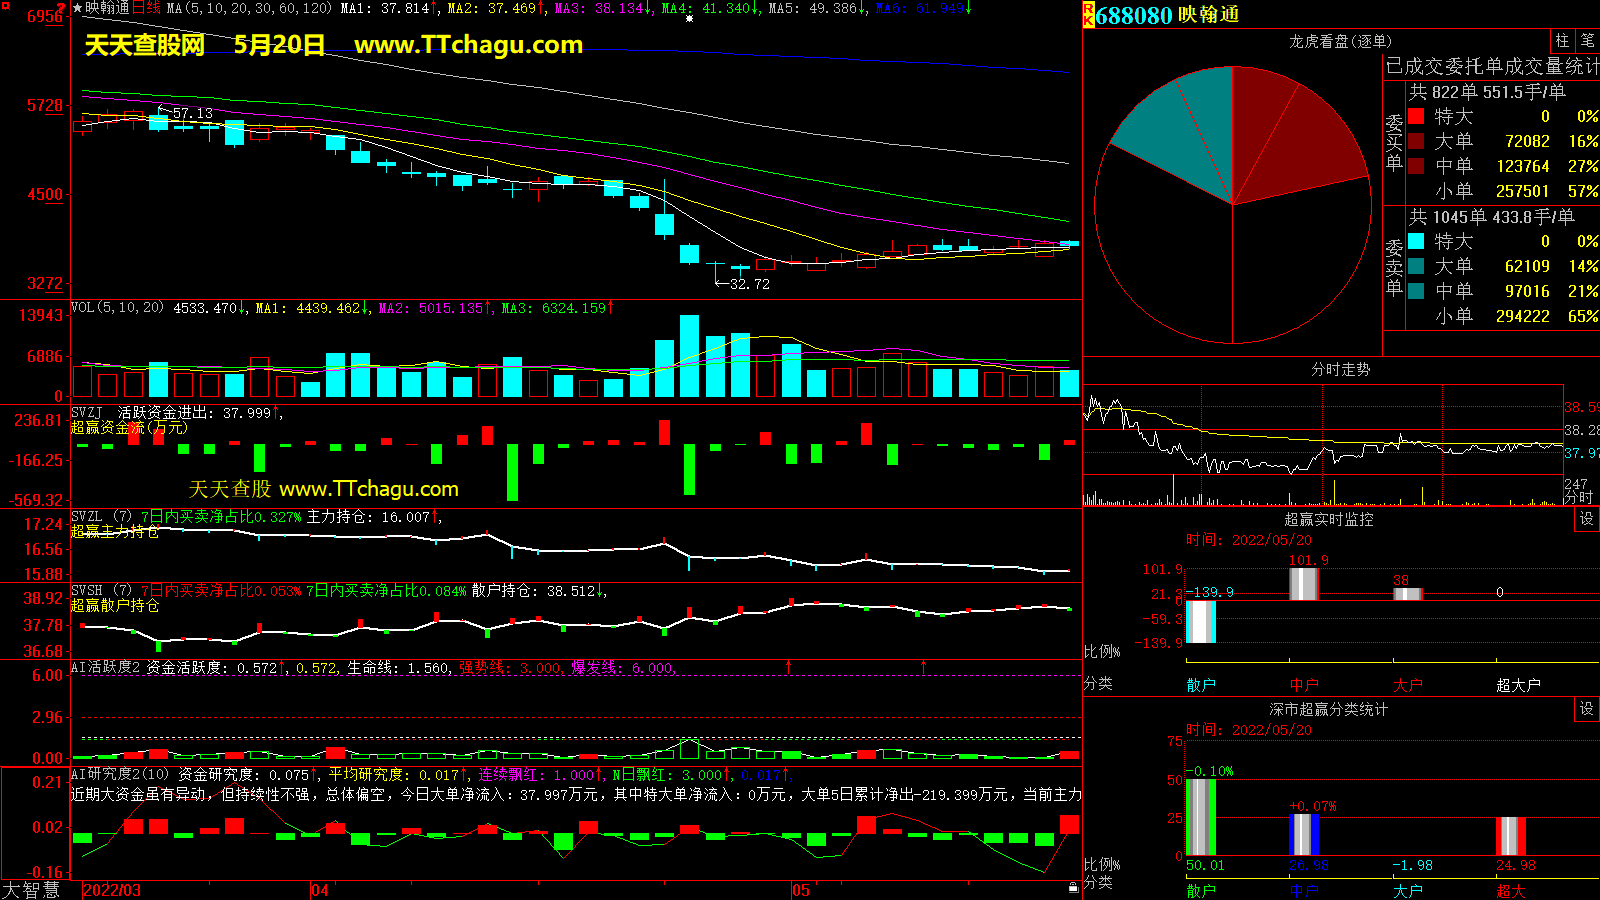Image resolution: width=1600 pixels, height=900 pixels.
Task: Switch 龙虎看盘 to 柱 bar view
Action: pyautogui.click(x=1562, y=41)
